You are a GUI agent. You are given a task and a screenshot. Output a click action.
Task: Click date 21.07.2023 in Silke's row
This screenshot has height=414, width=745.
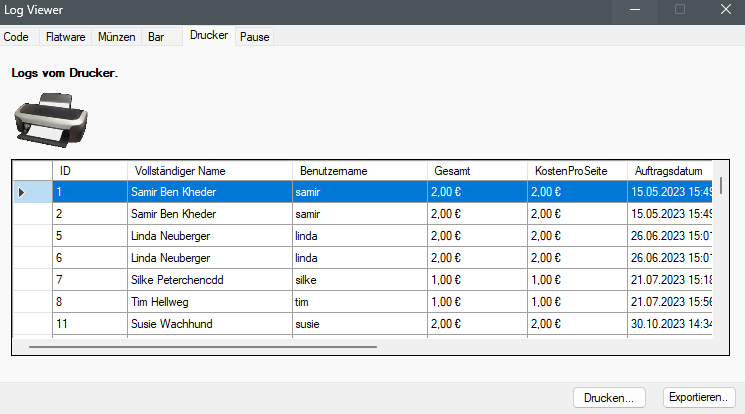[670, 280]
